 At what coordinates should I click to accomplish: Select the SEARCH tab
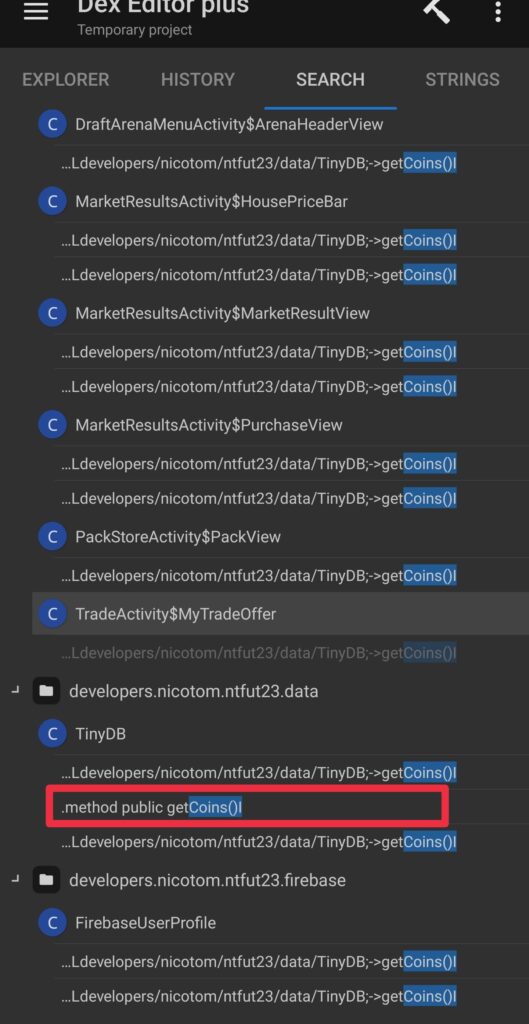(330, 80)
